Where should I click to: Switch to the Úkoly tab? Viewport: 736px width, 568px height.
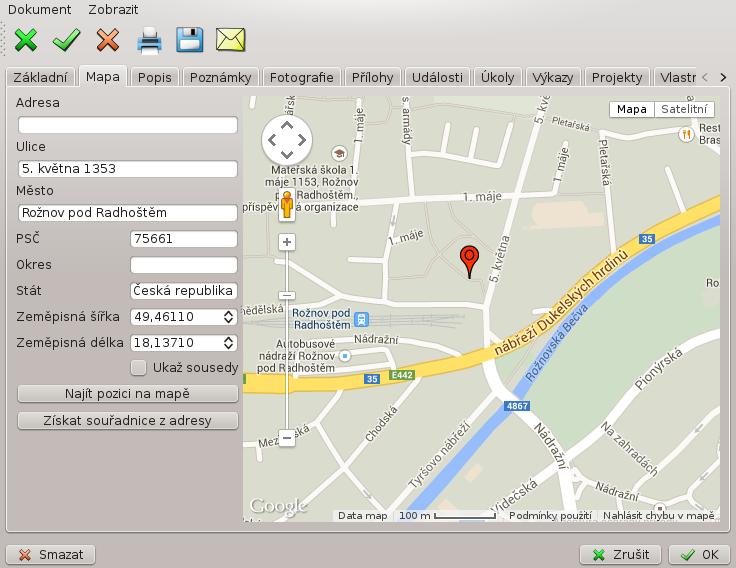(x=497, y=77)
